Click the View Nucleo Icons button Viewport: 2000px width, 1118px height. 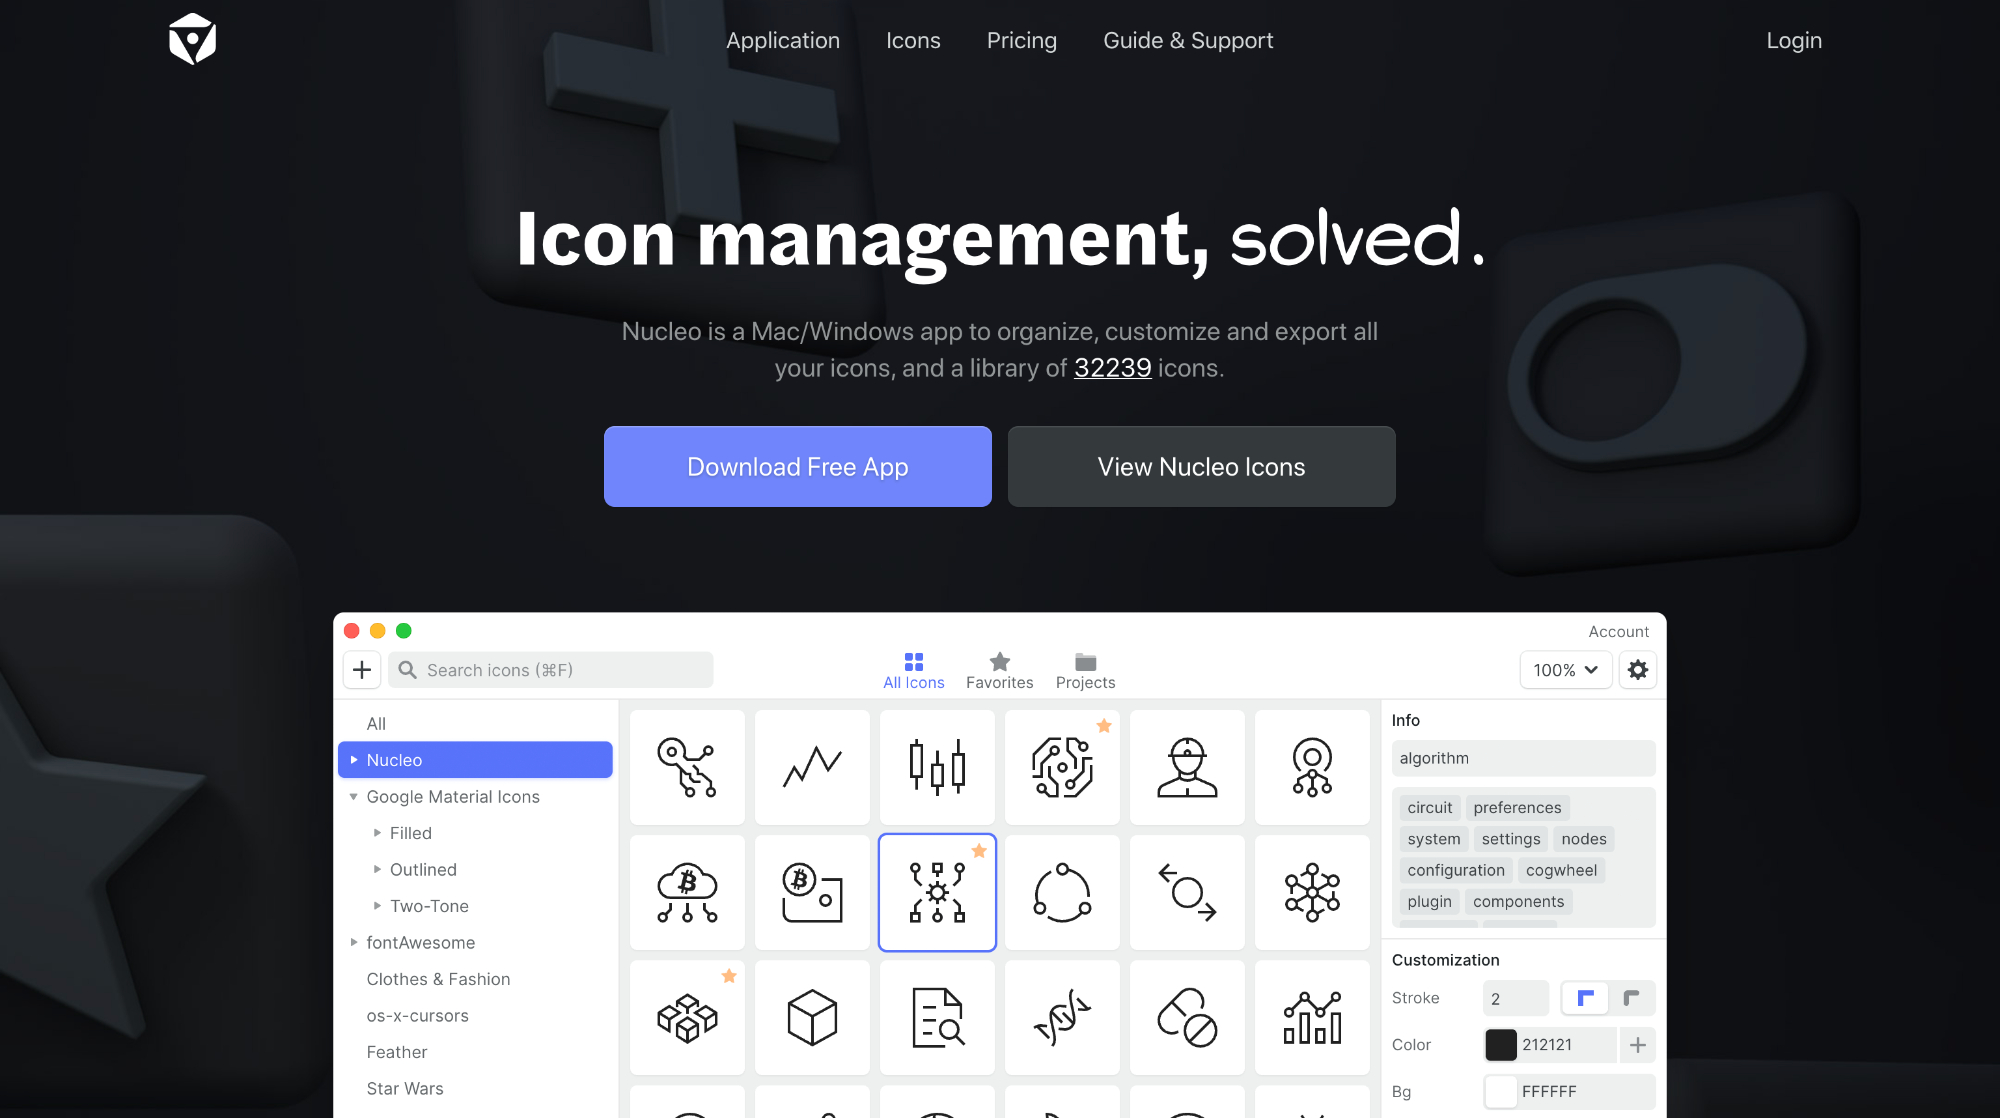(1201, 466)
